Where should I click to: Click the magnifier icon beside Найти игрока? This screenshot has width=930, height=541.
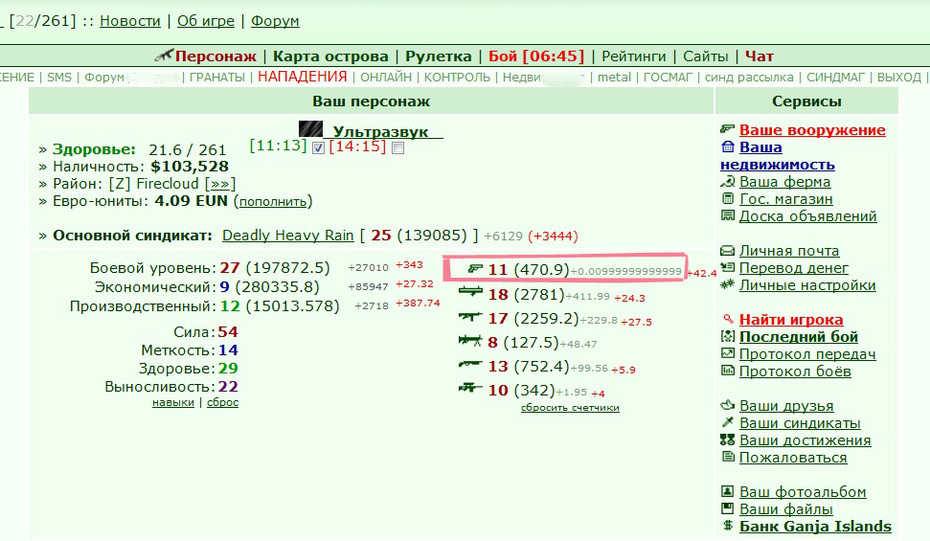point(728,319)
